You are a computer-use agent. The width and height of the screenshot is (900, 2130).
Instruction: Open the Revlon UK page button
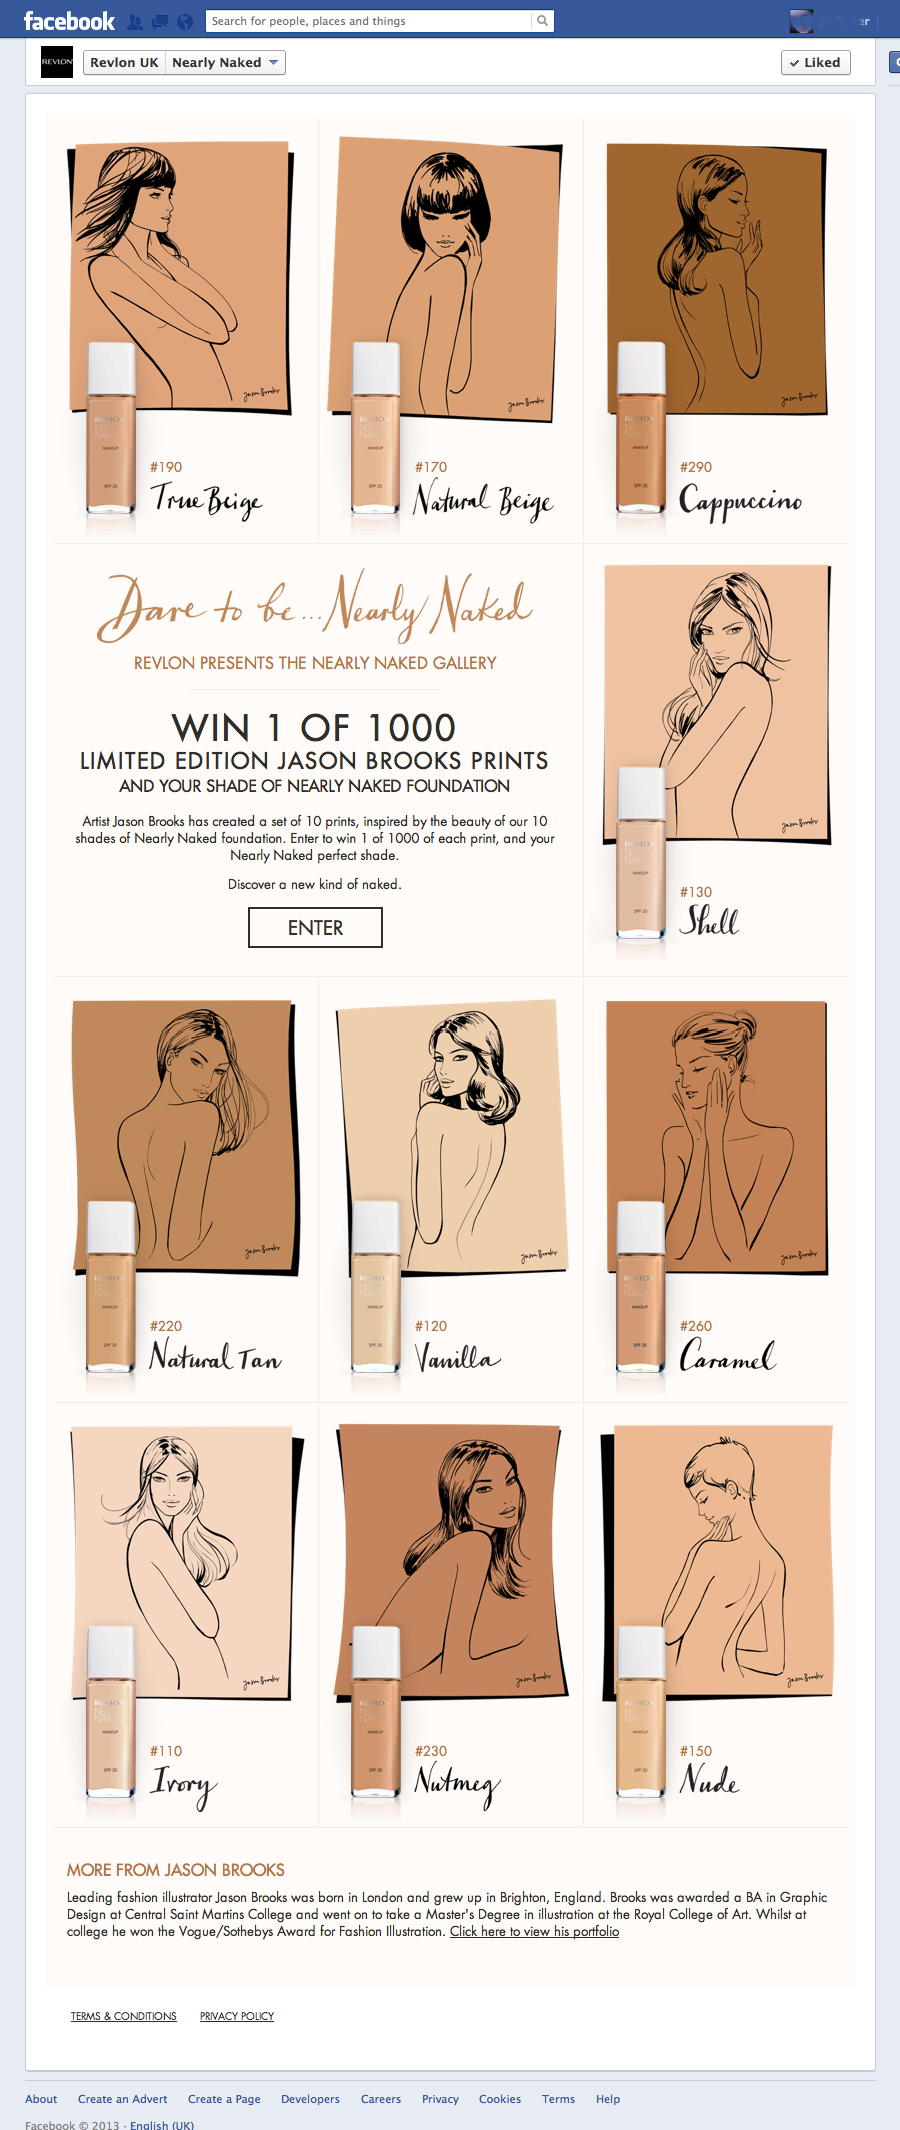(124, 62)
